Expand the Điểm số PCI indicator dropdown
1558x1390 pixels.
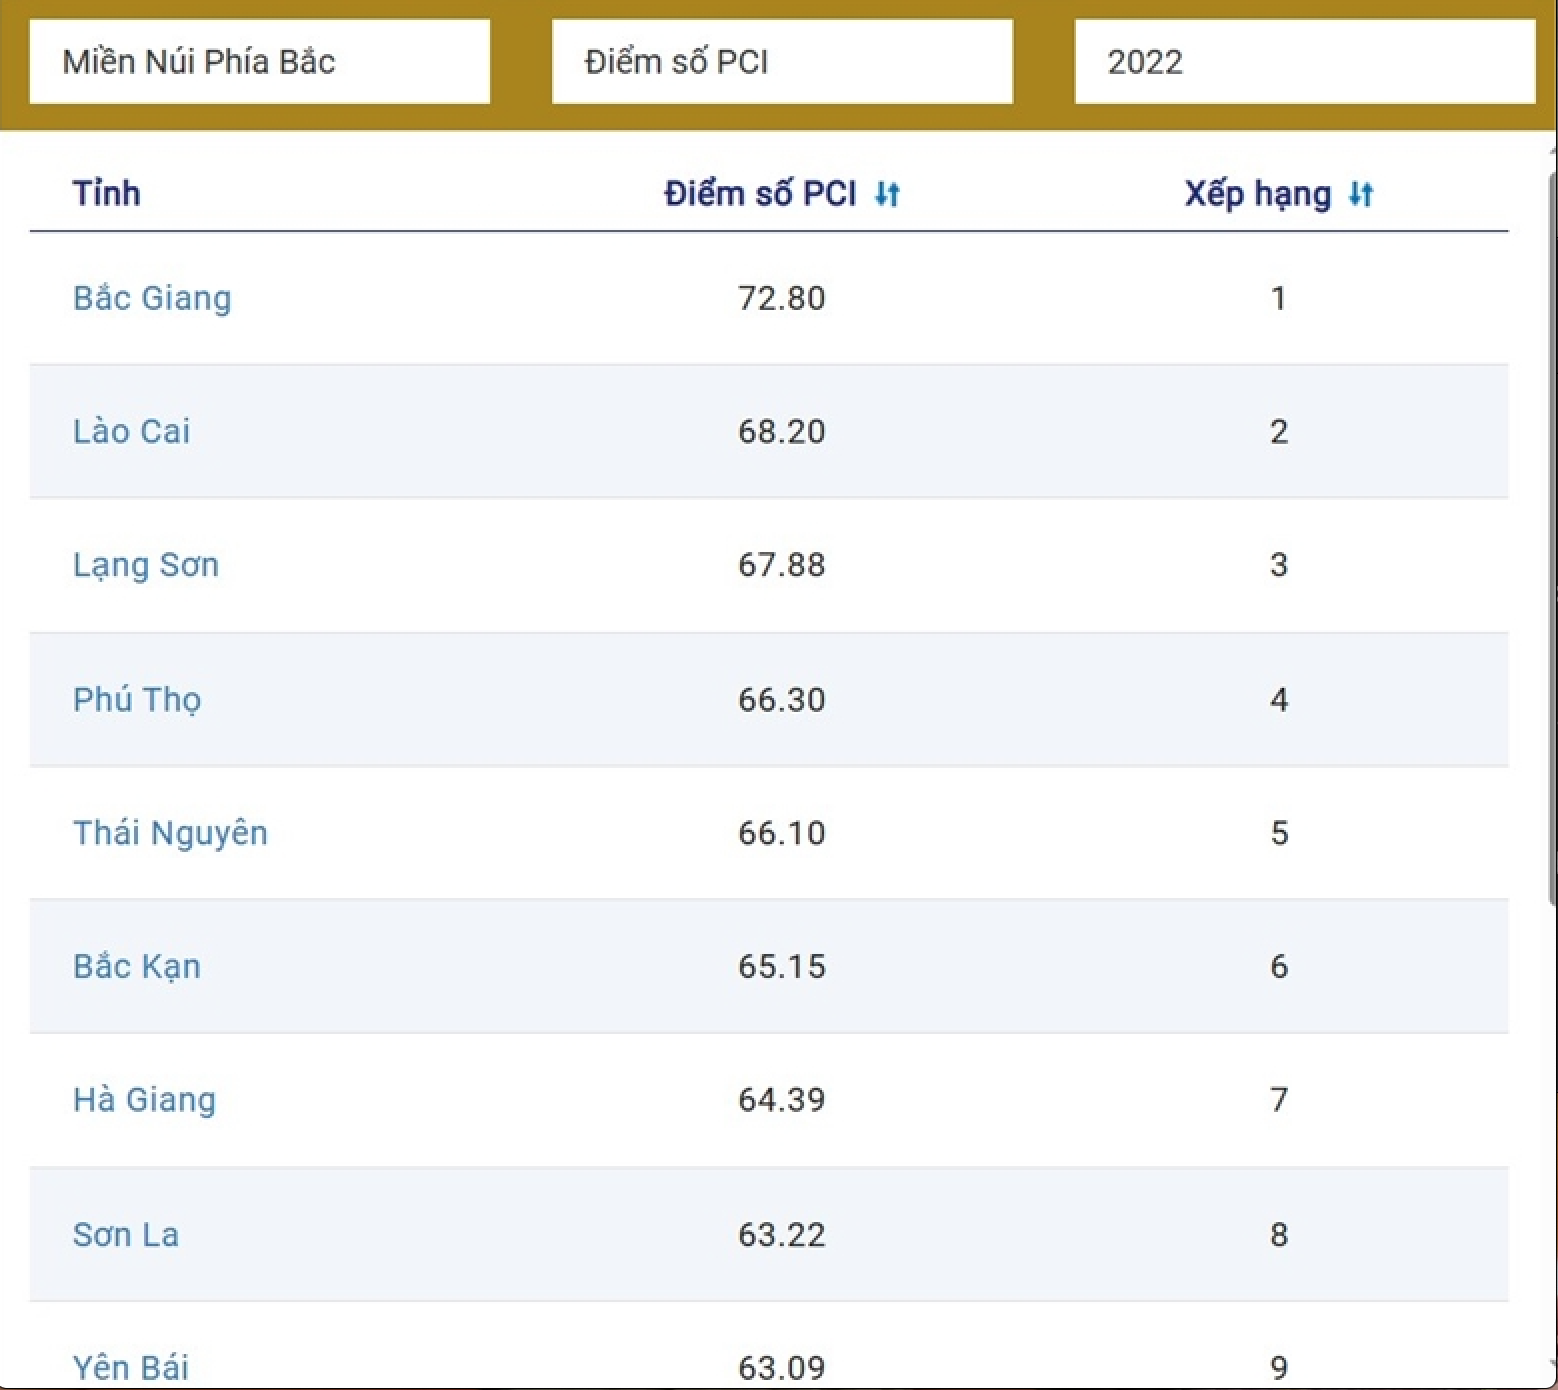click(x=782, y=62)
